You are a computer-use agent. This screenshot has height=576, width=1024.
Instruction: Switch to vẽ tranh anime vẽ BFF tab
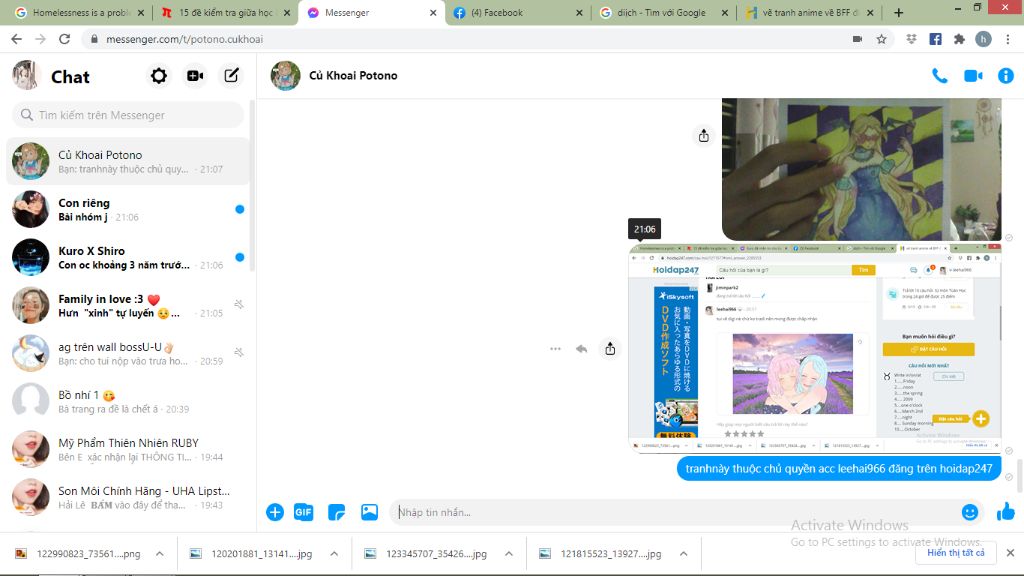tap(810, 12)
